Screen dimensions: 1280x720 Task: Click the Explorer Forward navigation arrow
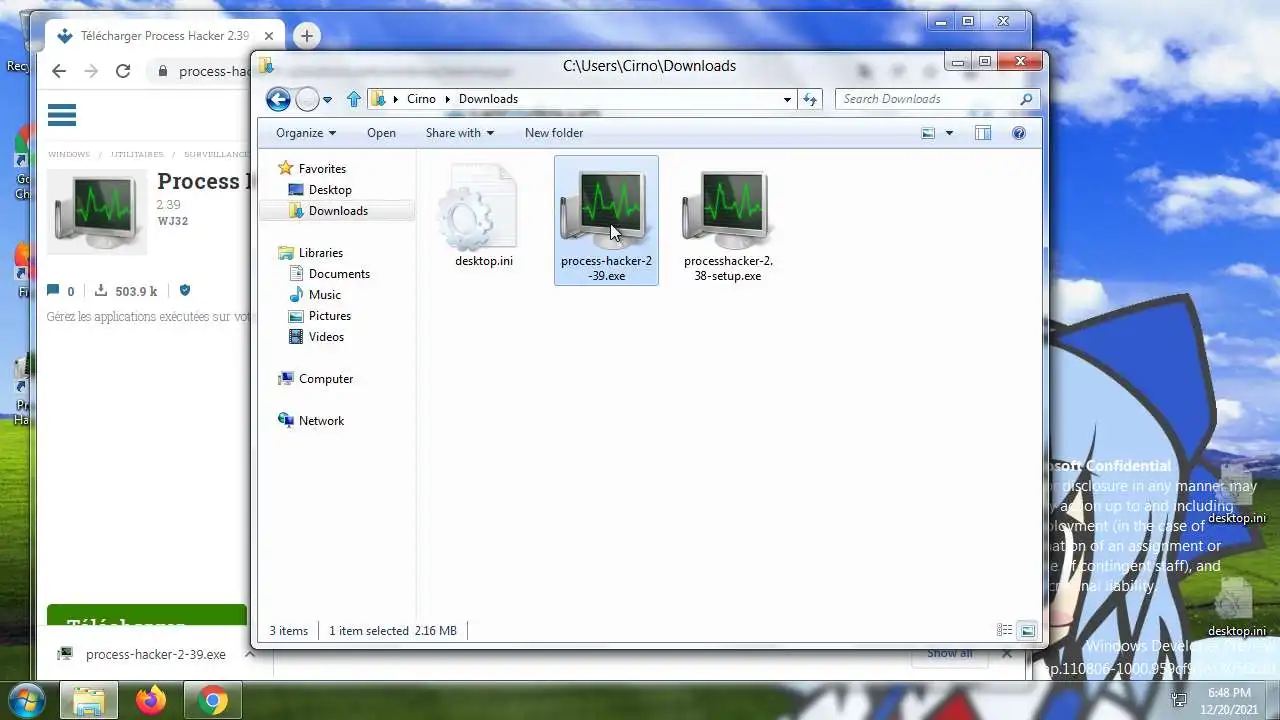[x=307, y=99]
